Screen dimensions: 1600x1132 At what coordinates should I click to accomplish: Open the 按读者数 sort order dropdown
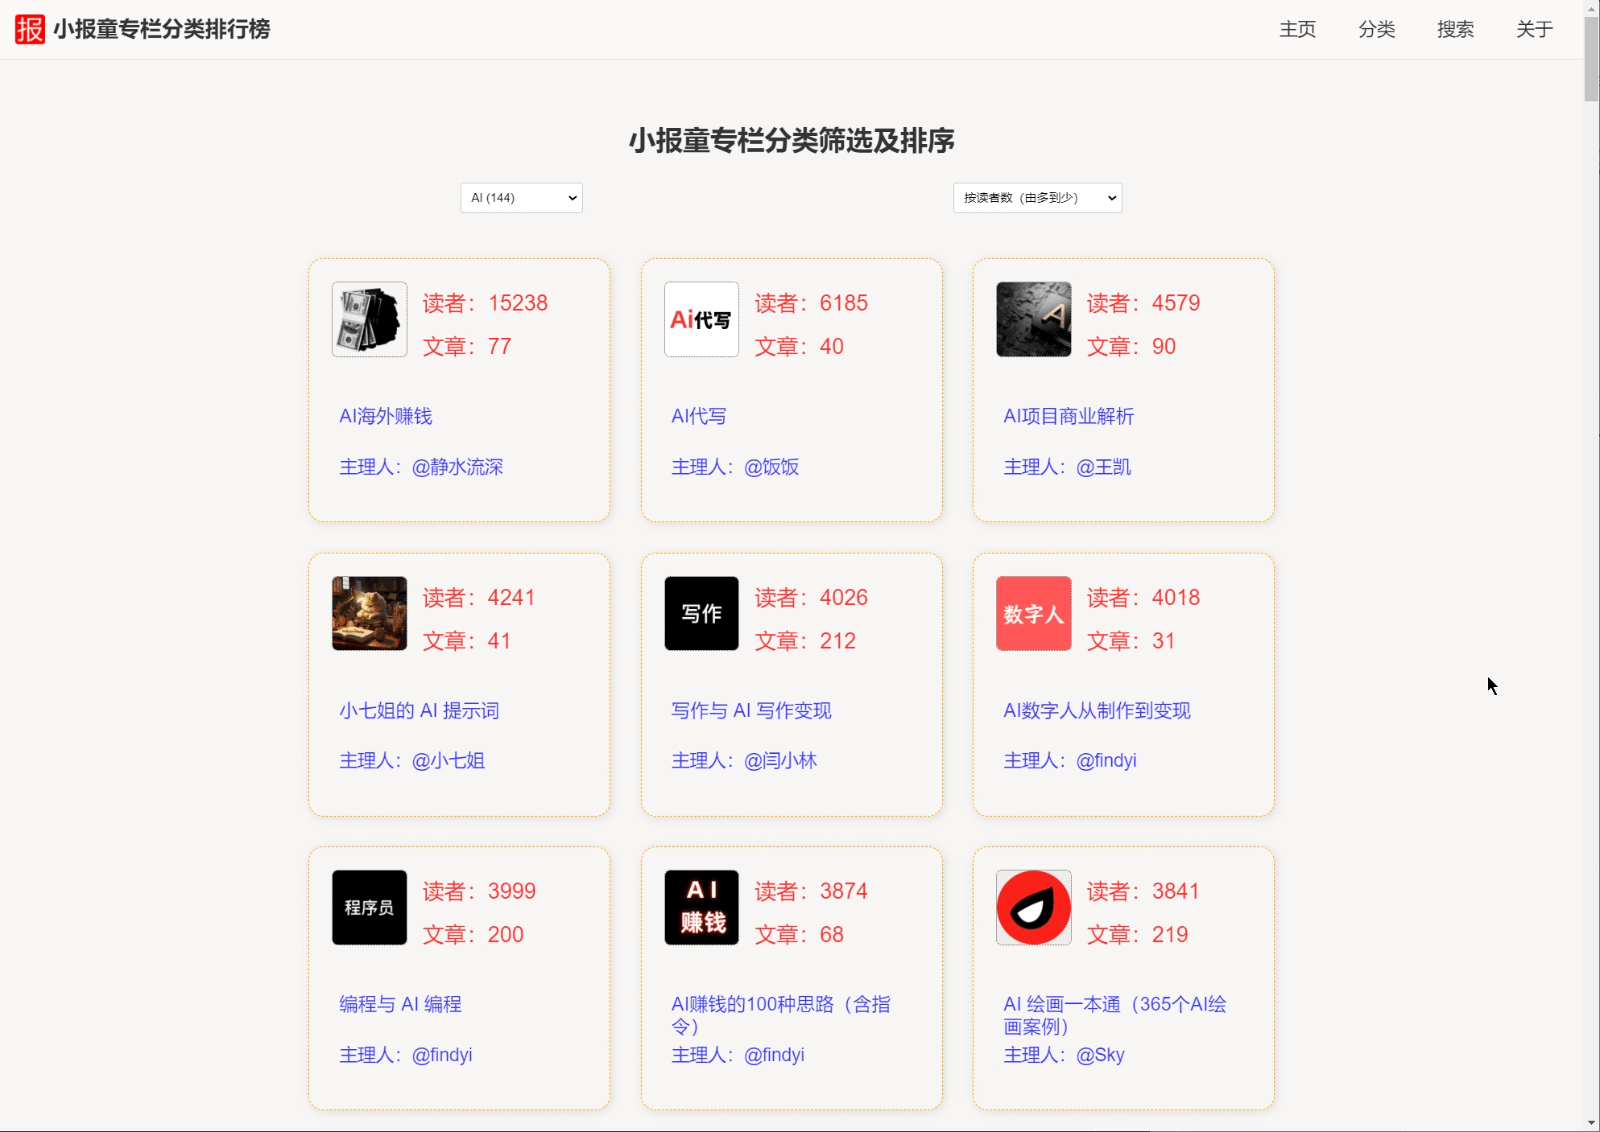pyautogui.click(x=1036, y=197)
